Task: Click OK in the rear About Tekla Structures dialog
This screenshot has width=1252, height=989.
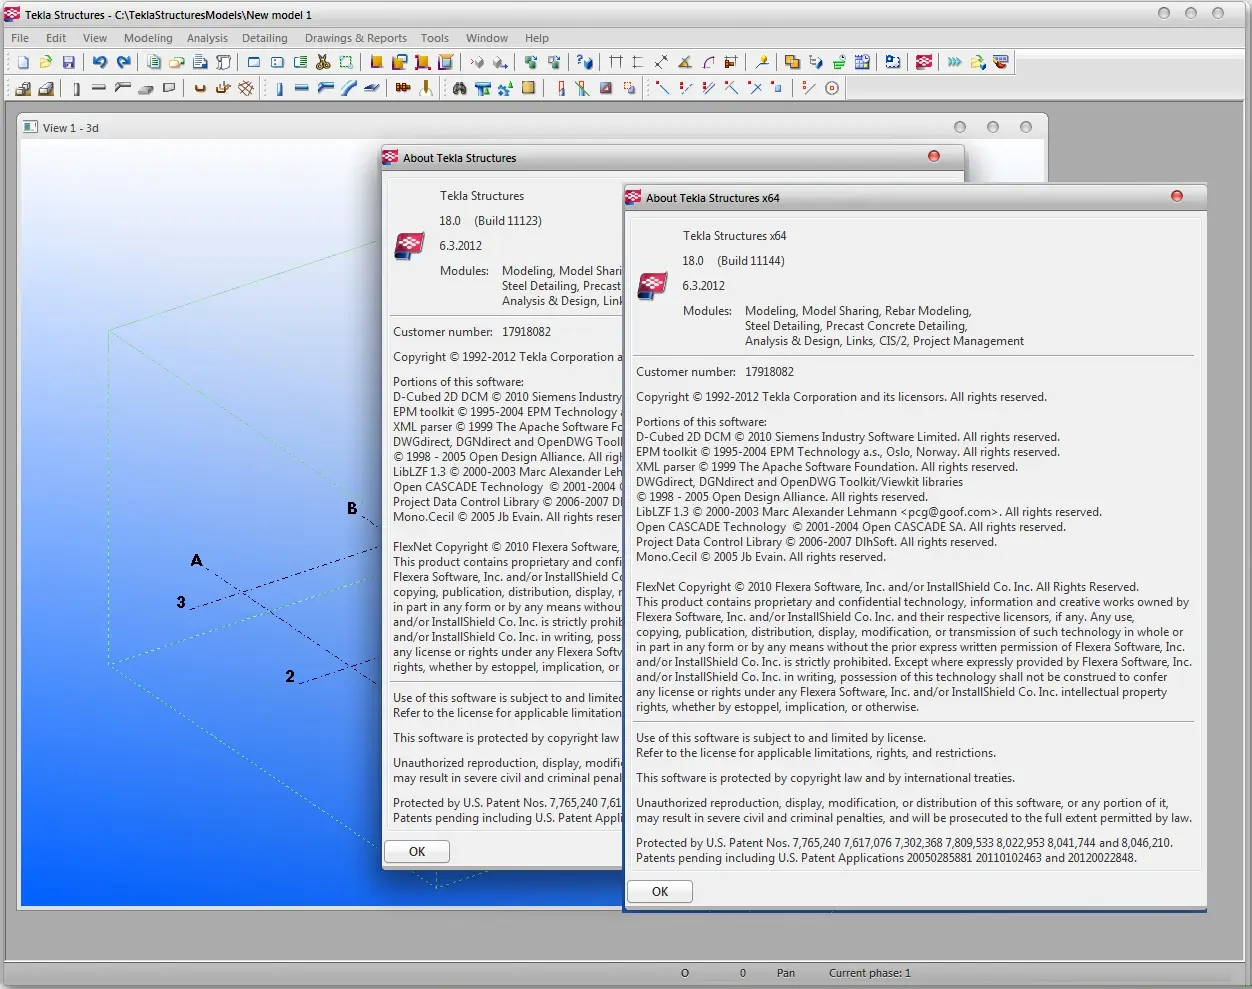Action: click(417, 851)
